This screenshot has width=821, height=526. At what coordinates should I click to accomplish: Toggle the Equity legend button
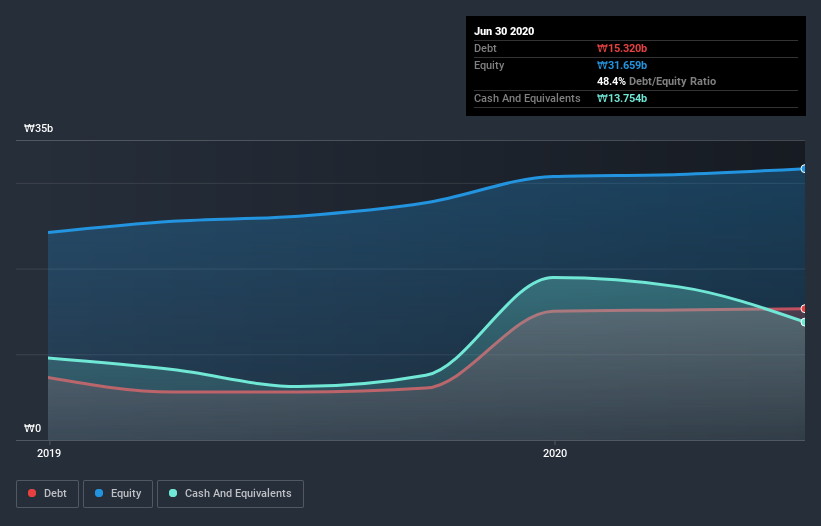118,494
